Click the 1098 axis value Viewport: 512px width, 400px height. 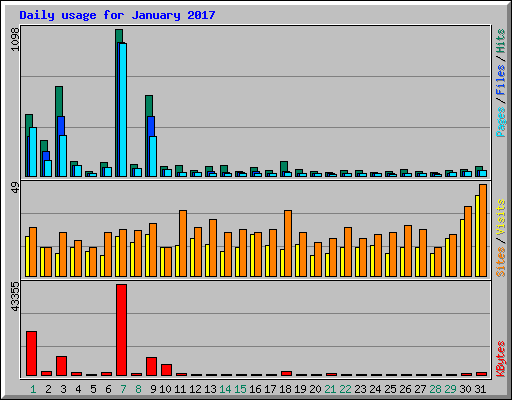[15, 39]
